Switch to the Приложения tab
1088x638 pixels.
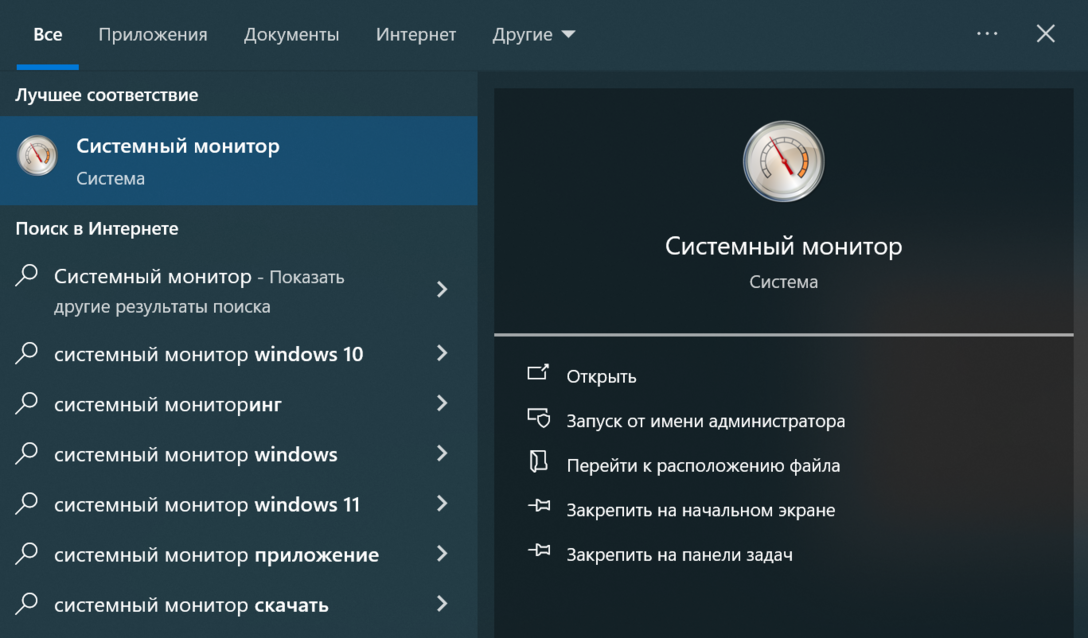pyautogui.click(x=153, y=34)
